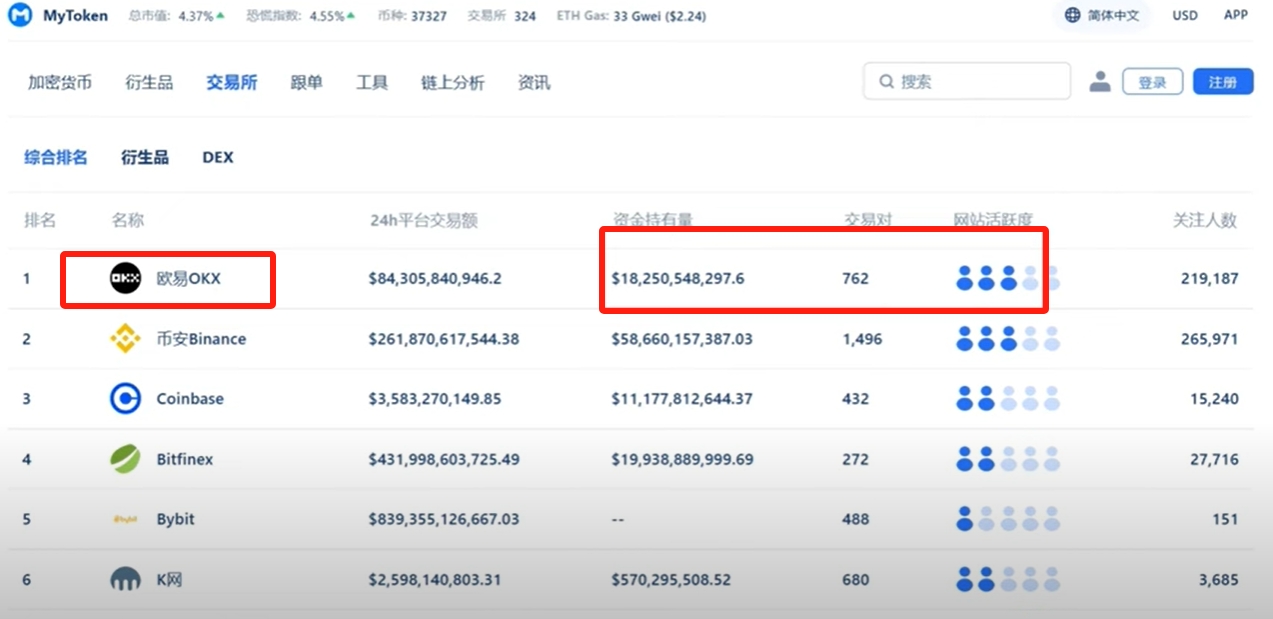Image resolution: width=1273 pixels, height=619 pixels.
Task: Switch to the 衍生品 tab beside DEX
Action: coord(145,157)
